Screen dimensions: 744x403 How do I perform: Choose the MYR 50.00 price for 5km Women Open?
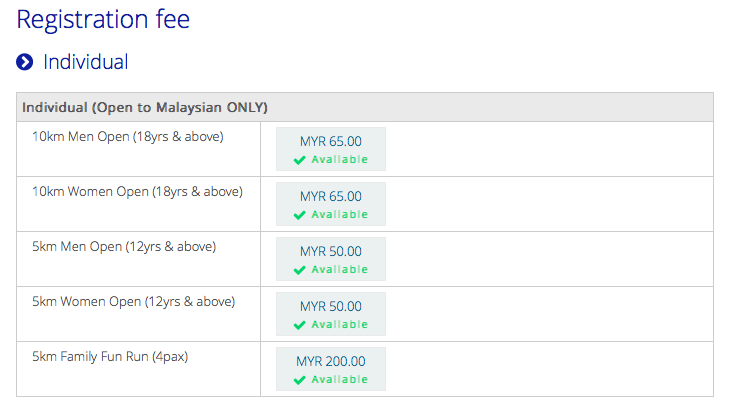click(x=331, y=306)
